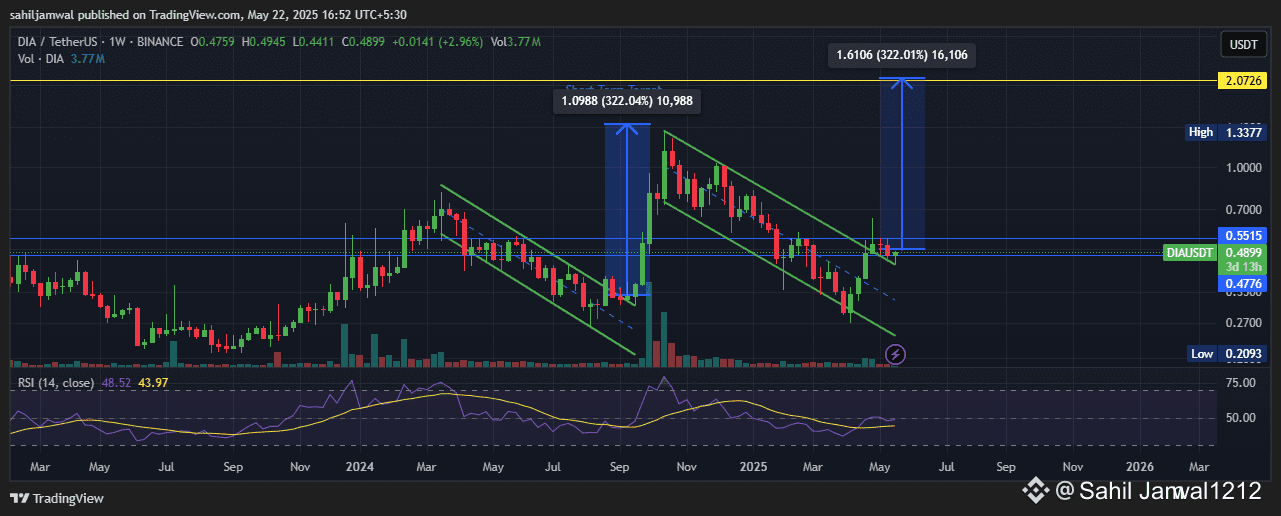
Task: Click the 1.0000 price scale value
Action: pyautogui.click(x=1243, y=168)
